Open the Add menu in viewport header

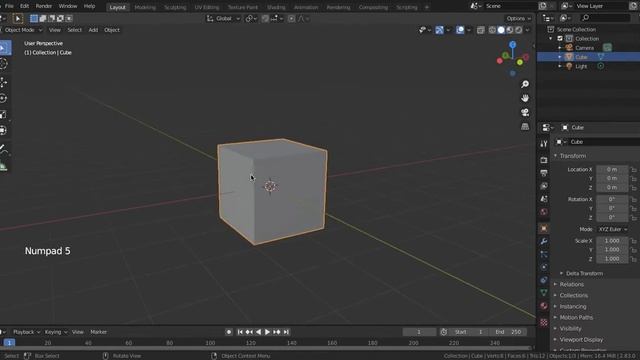click(x=93, y=30)
